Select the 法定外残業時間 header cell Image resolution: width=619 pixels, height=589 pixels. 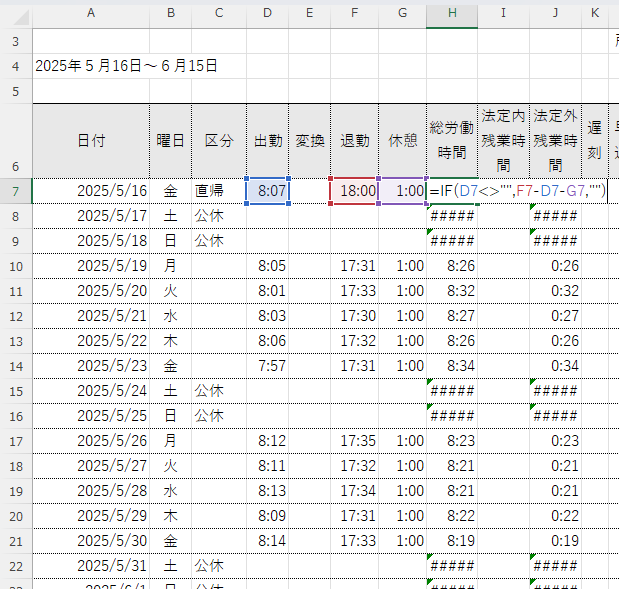[554, 140]
